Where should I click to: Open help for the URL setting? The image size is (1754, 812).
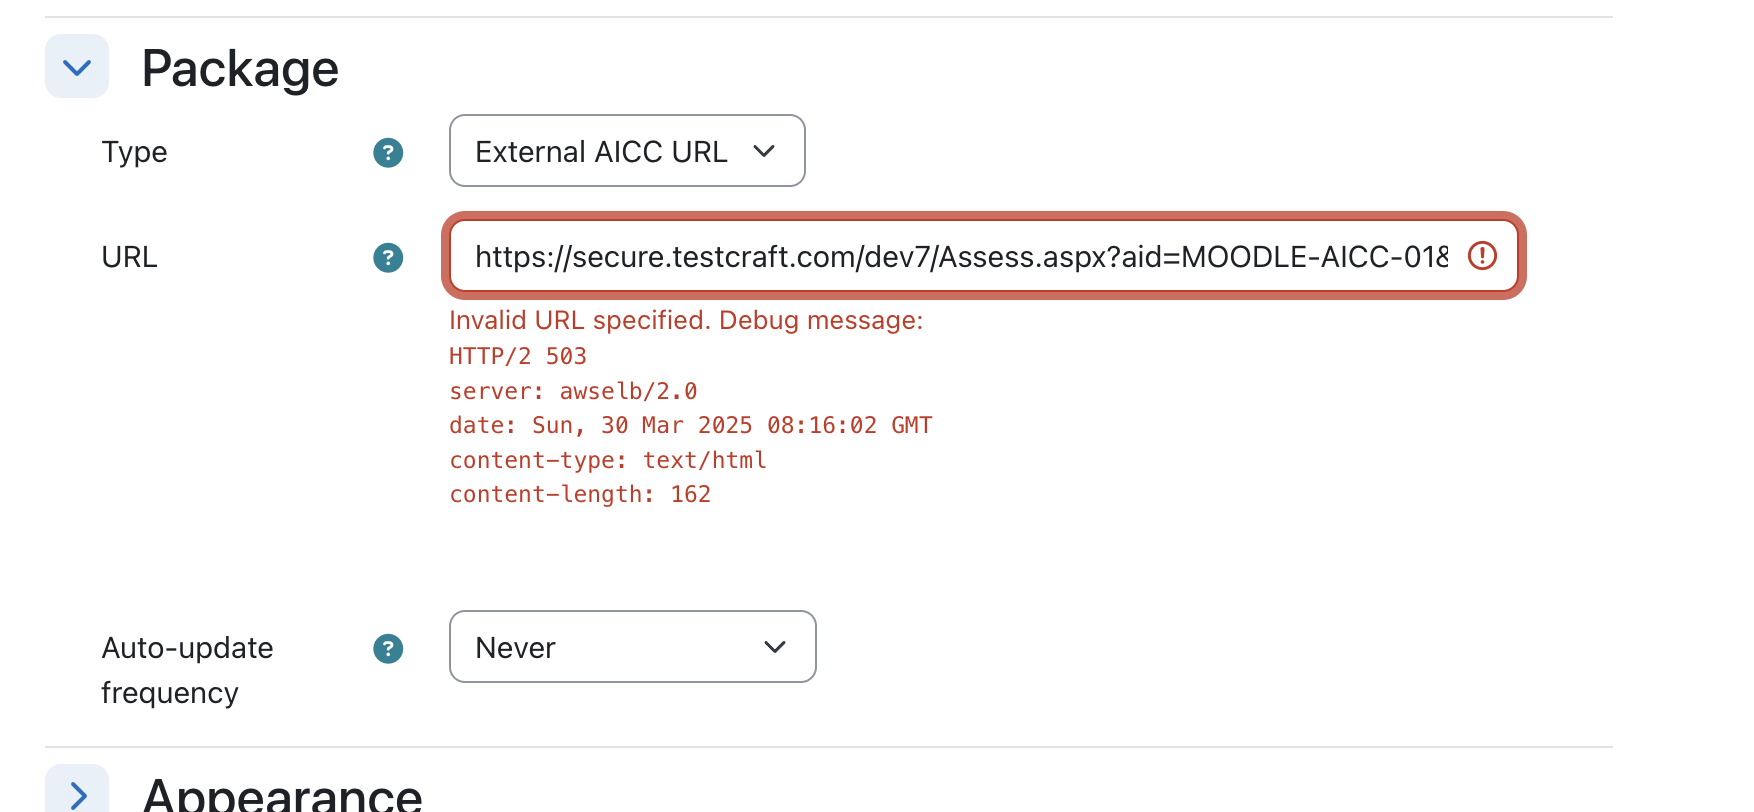pyautogui.click(x=388, y=258)
